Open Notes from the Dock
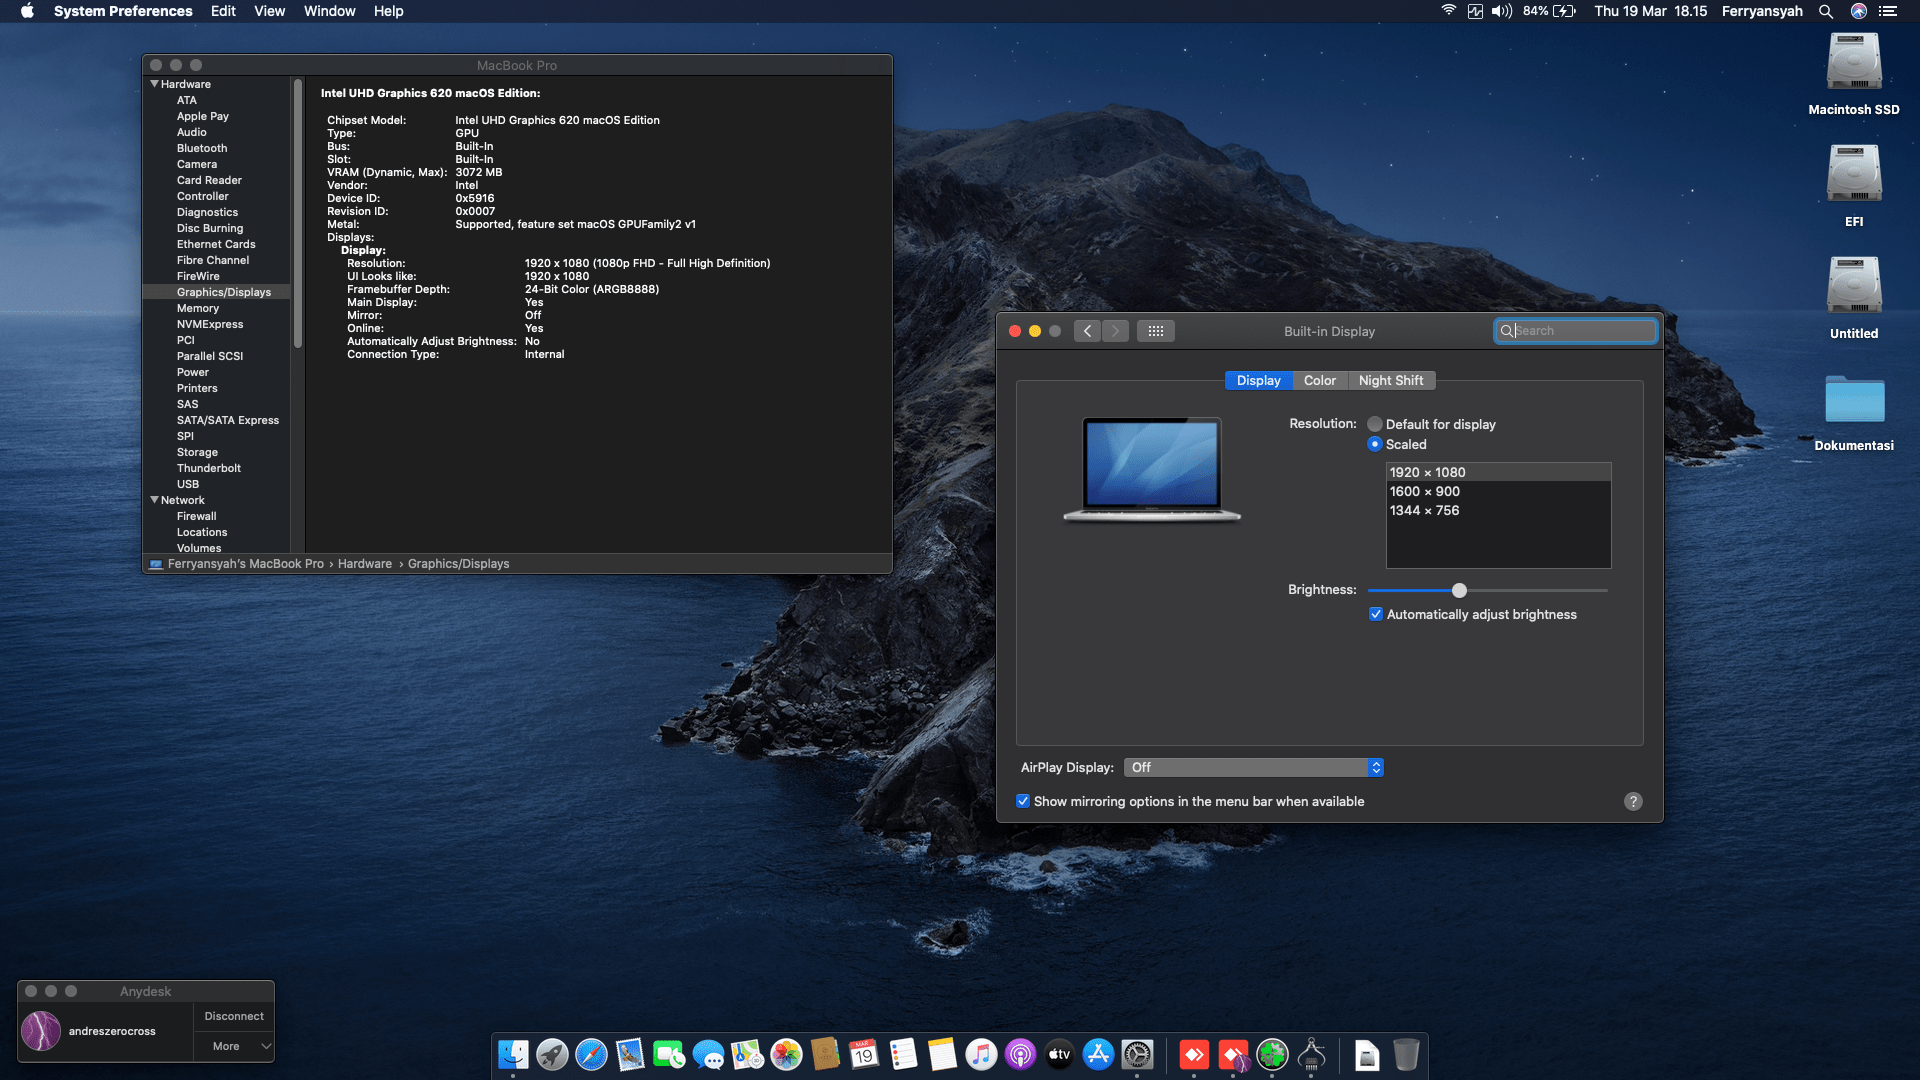 (942, 1054)
